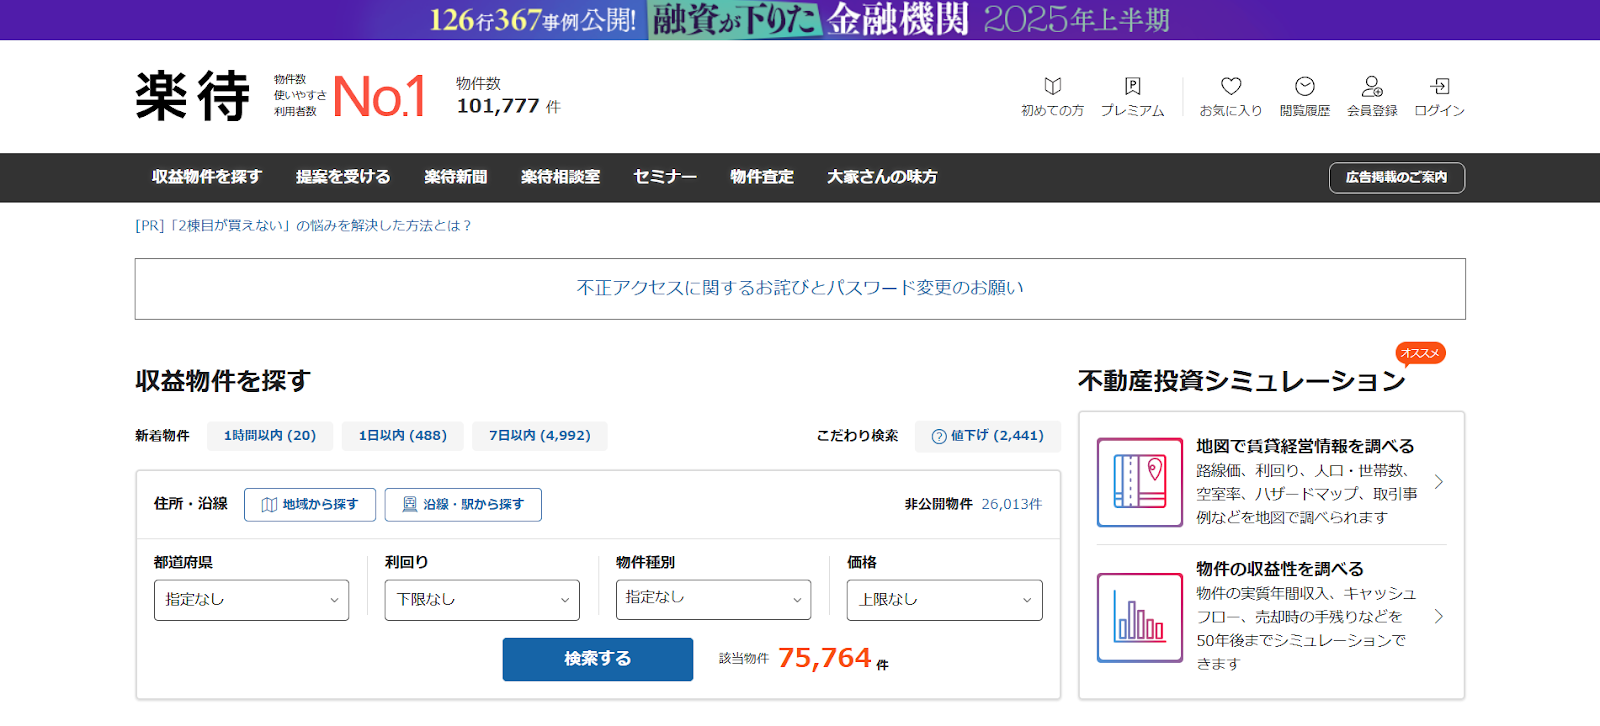Open the 物件査定 menu item
Image resolution: width=1600 pixels, height=726 pixels.
[762, 177]
